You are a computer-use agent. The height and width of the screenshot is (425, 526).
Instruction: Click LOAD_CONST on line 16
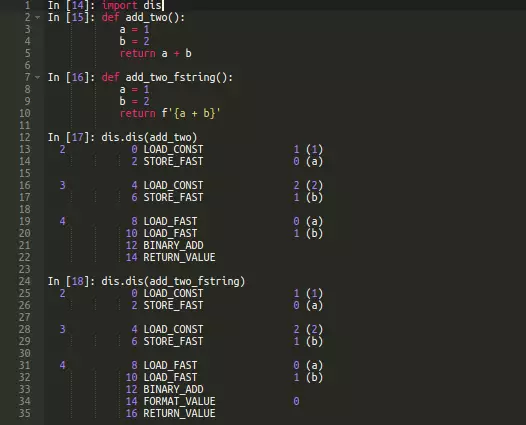[173, 185]
